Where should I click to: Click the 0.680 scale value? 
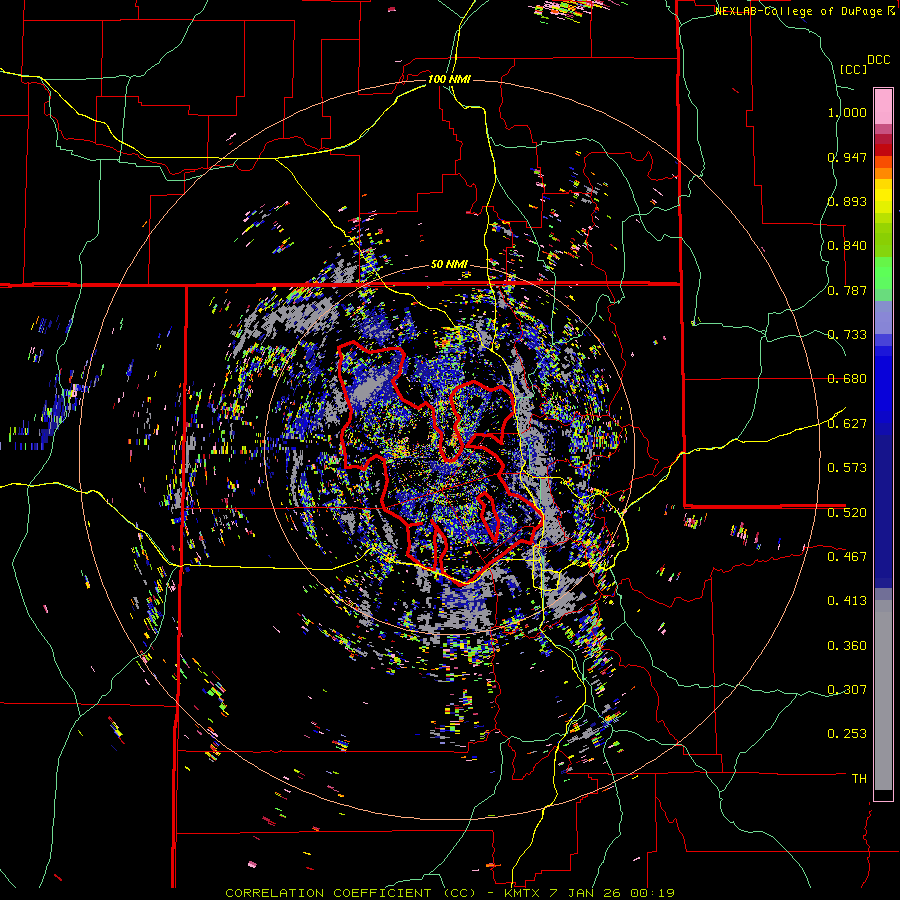[847, 379]
